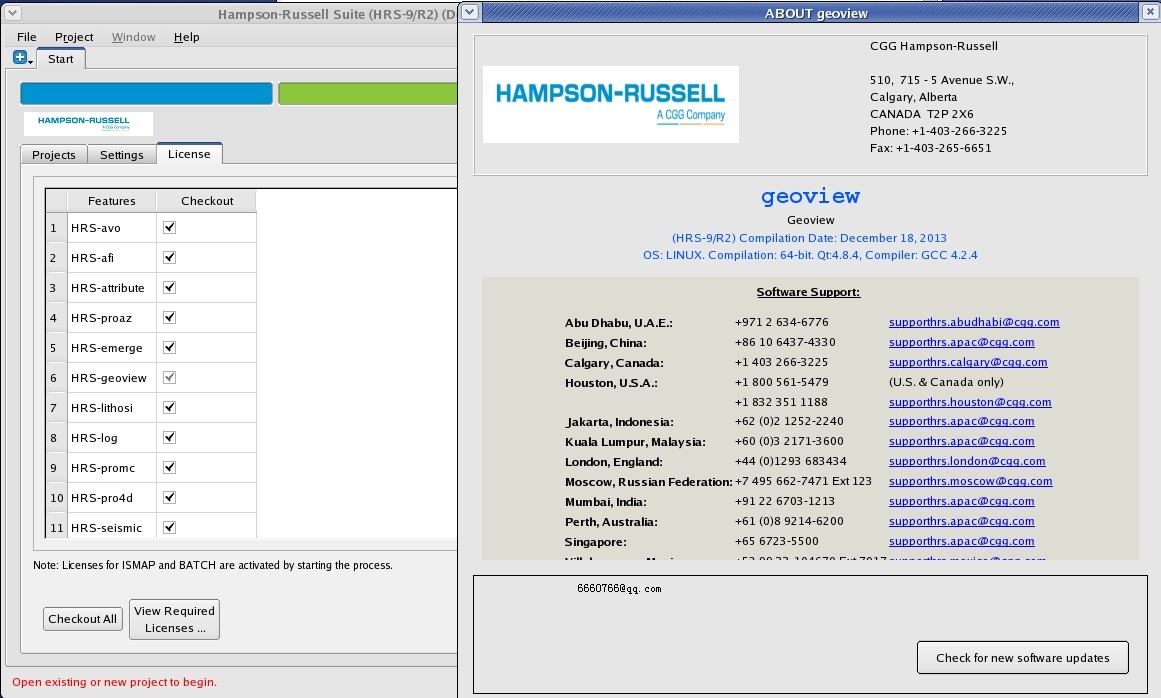Click the Calgary phone number +1 403 266-3225

(781, 362)
